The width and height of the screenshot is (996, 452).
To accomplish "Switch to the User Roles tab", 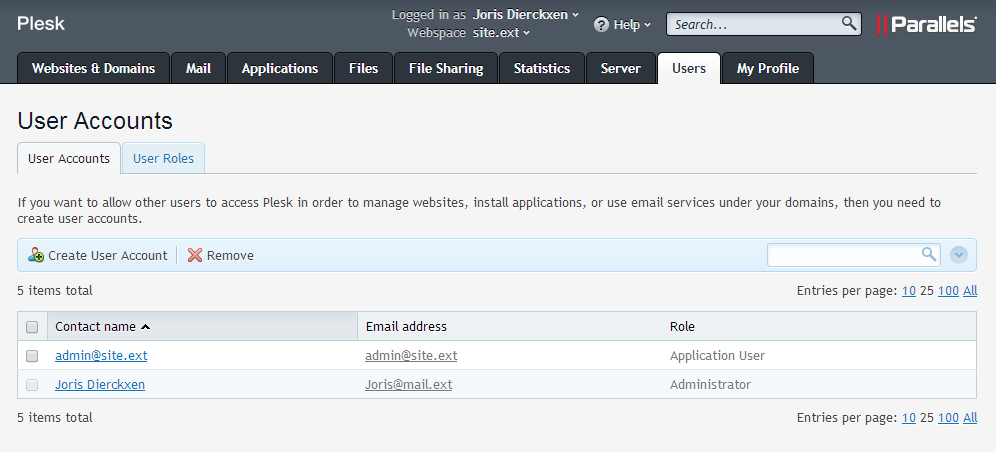I will point(163,158).
